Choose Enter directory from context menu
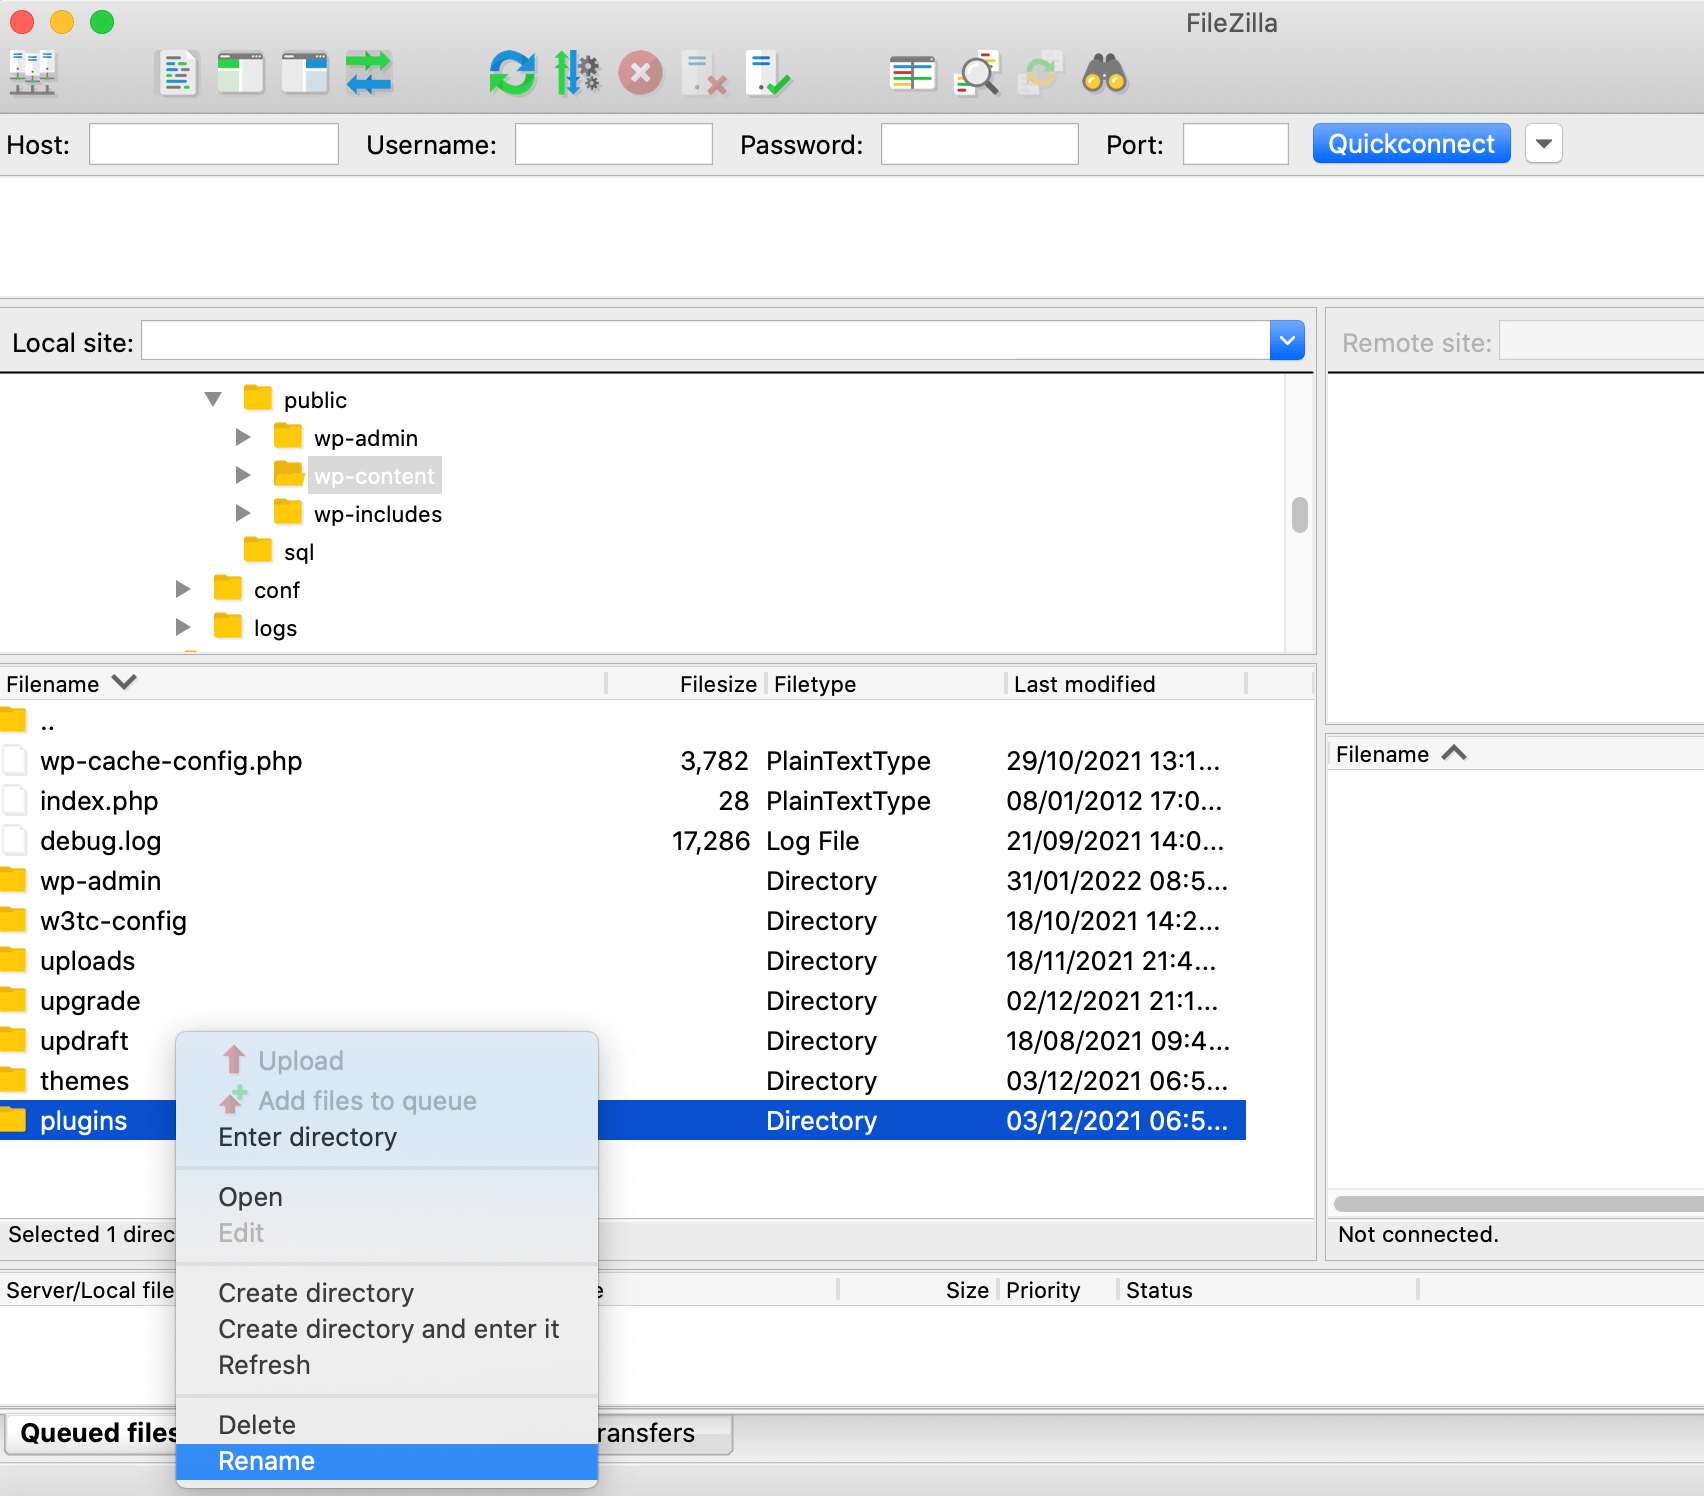This screenshot has width=1704, height=1496. click(387, 1137)
